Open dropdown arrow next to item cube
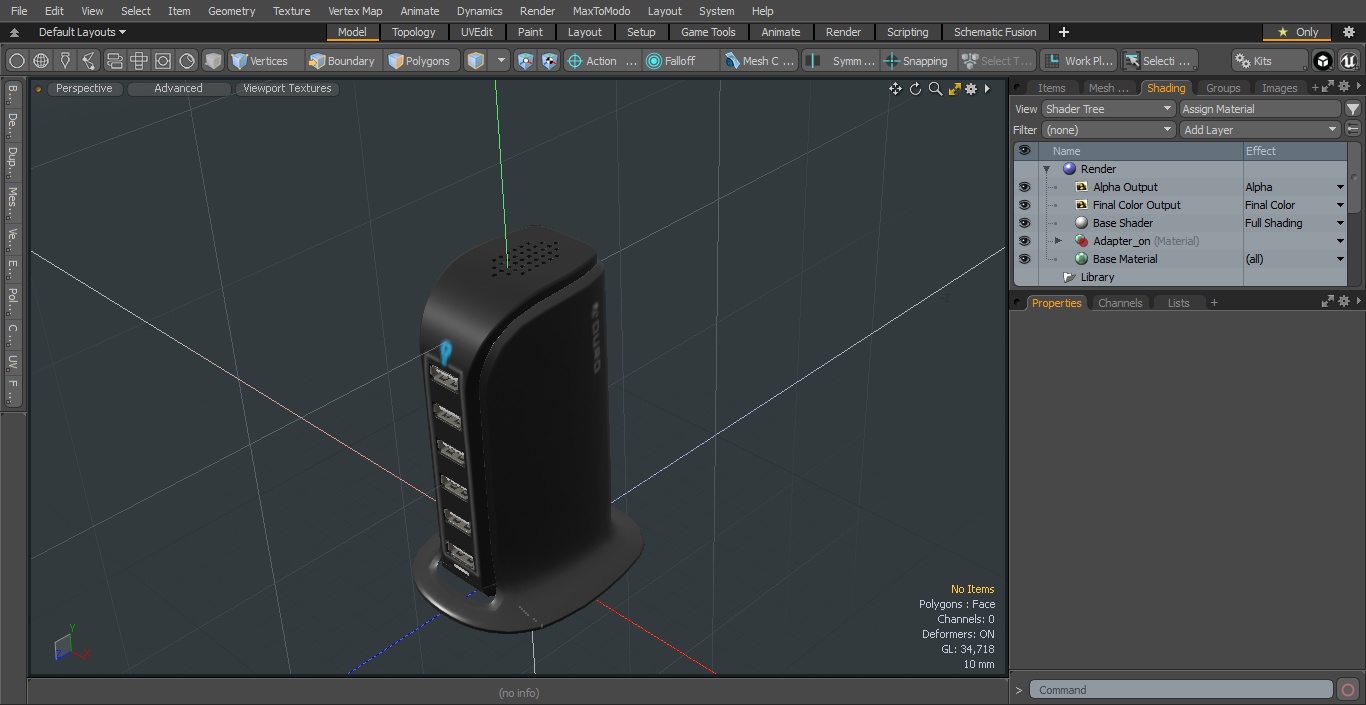The height and width of the screenshot is (705, 1366). [501, 61]
